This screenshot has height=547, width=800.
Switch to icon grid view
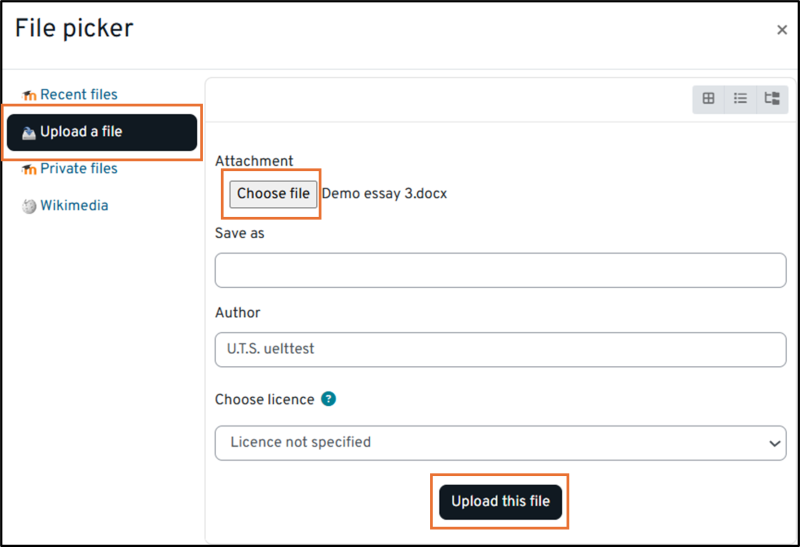pyautogui.click(x=708, y=98)
